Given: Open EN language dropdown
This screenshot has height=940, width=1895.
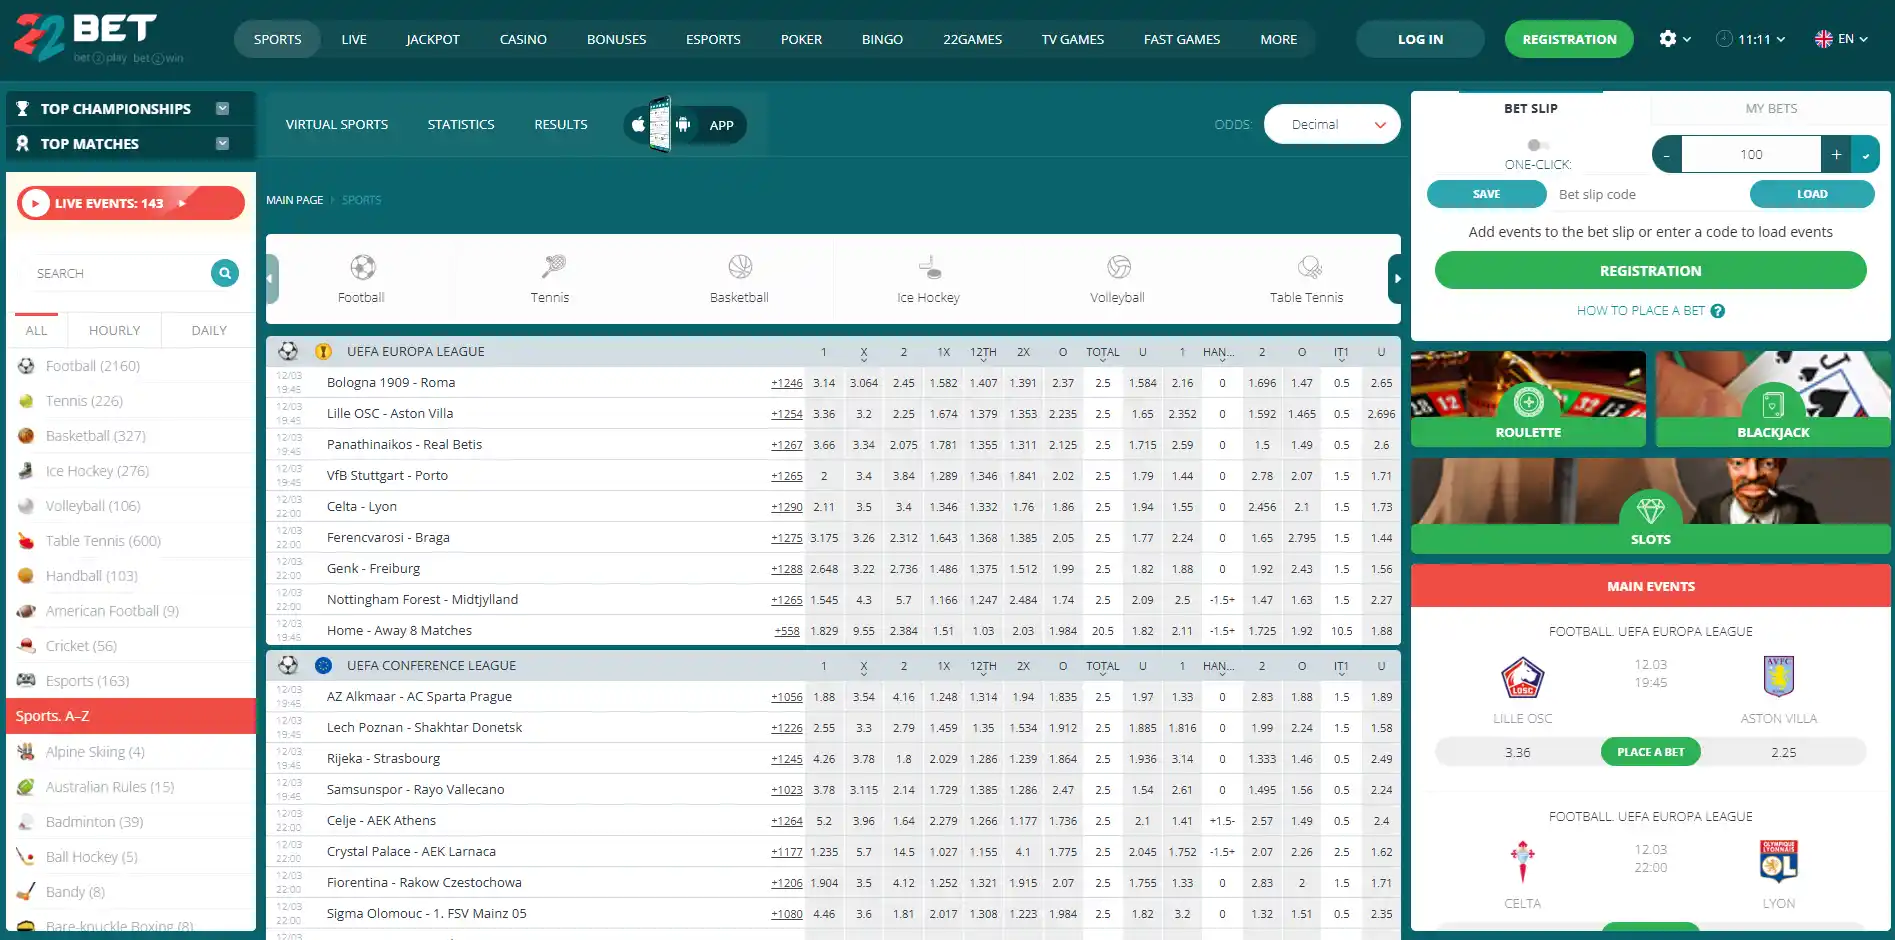Looking at the screenshot, I should click(1841, 39).
